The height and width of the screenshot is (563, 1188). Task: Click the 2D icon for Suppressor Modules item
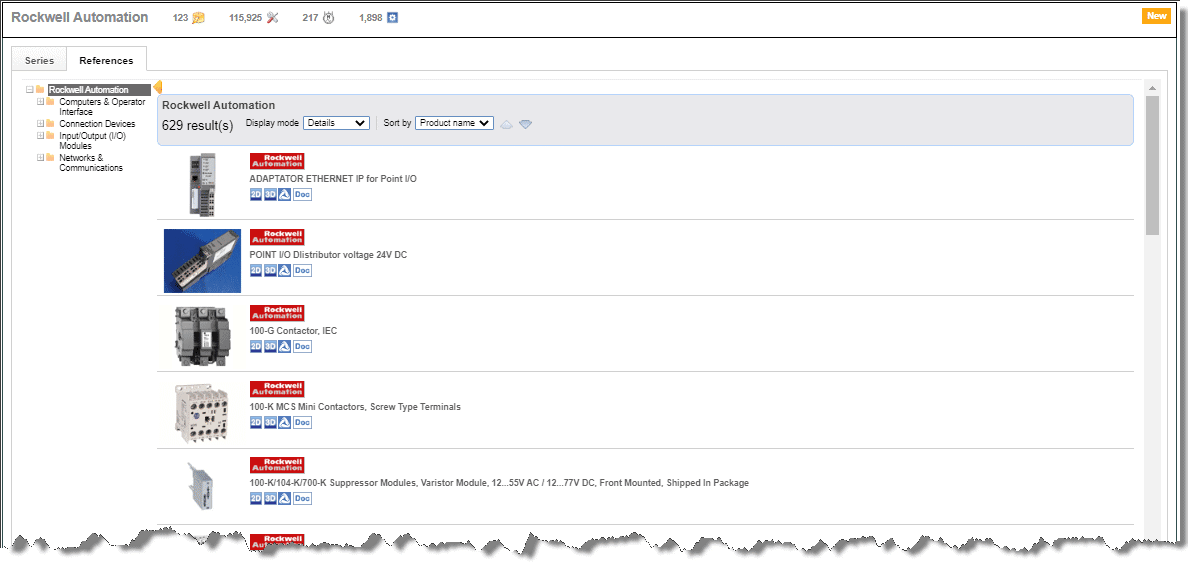(x=255, y=498)
